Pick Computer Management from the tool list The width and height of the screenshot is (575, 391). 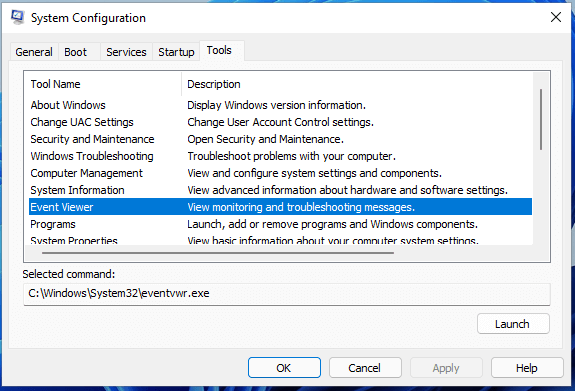click(x=281, y=173)
